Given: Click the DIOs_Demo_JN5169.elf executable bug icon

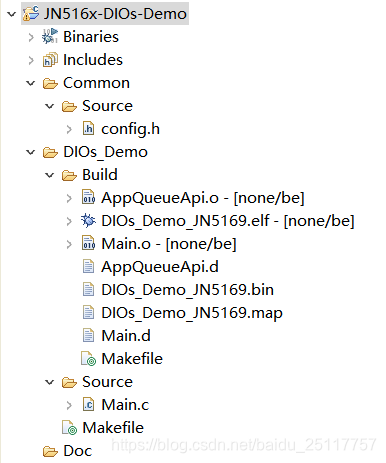Looking at the screenshot, I should pyautogui.click(x=88, y=221).
